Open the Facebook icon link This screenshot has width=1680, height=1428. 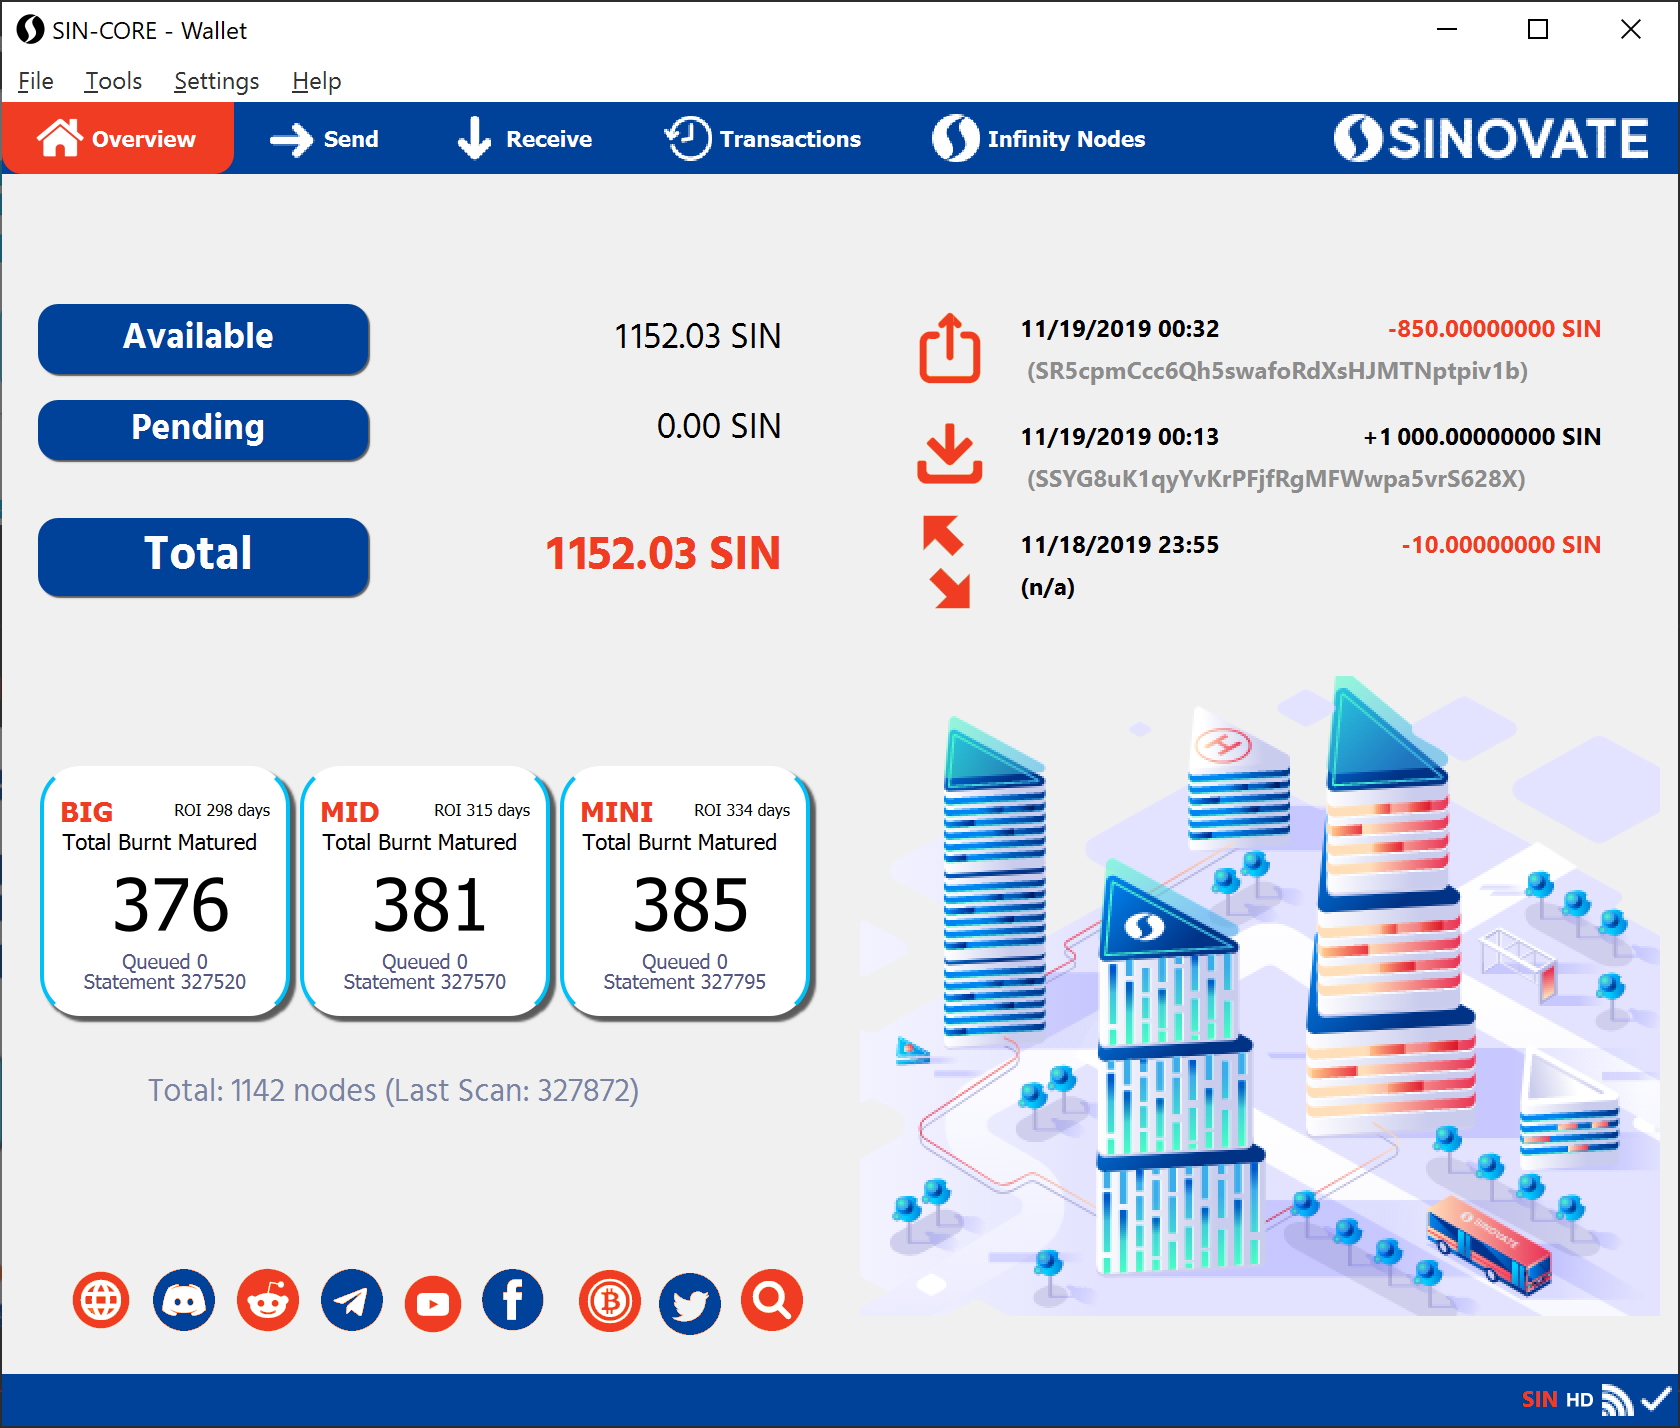pyautogui.click(x=513, y=1300)
